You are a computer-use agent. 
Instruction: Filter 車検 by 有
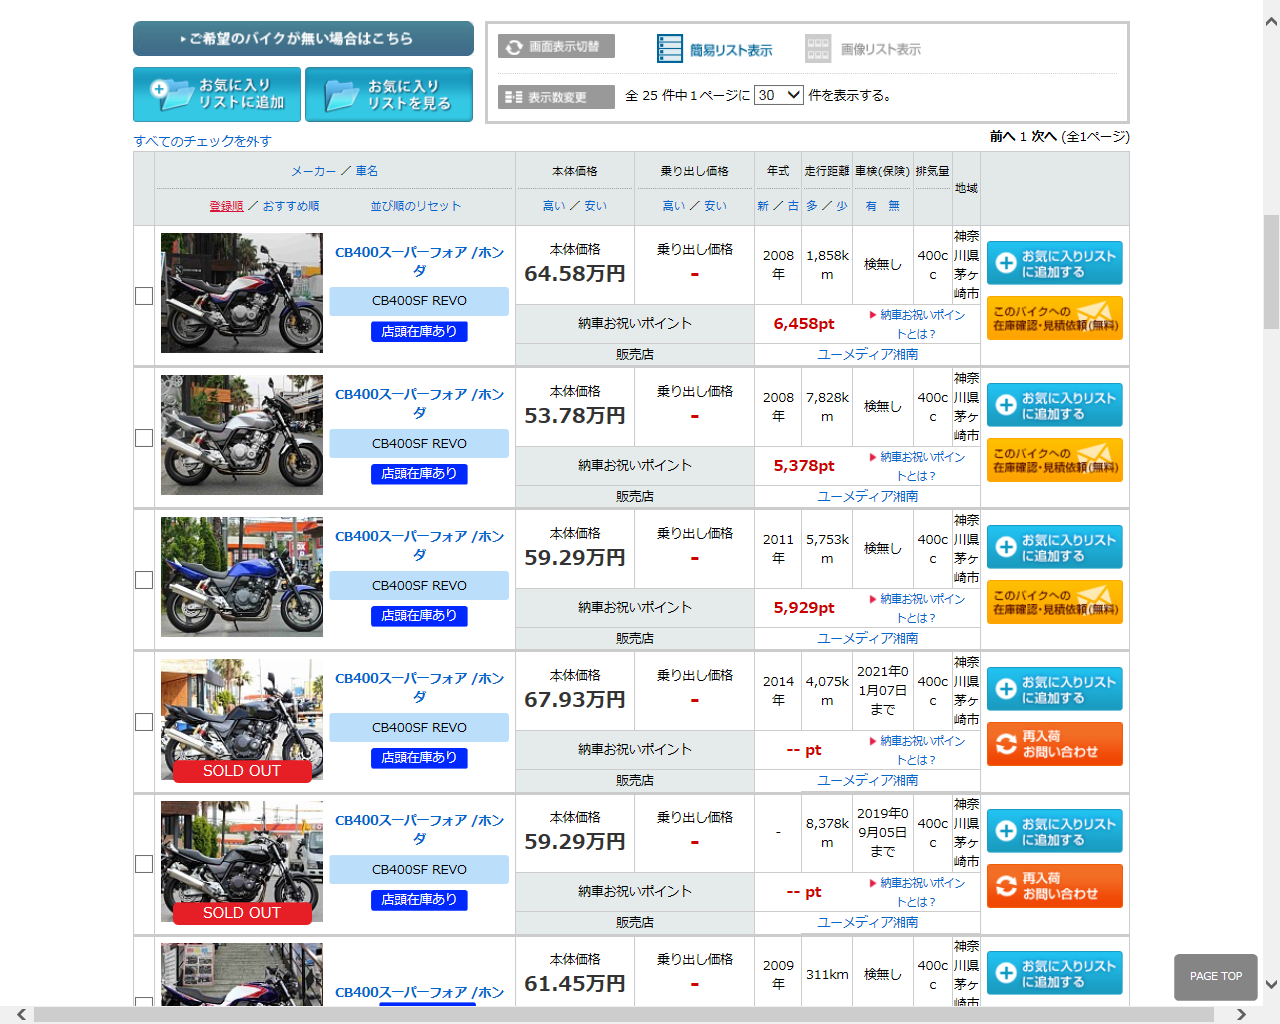871,206
